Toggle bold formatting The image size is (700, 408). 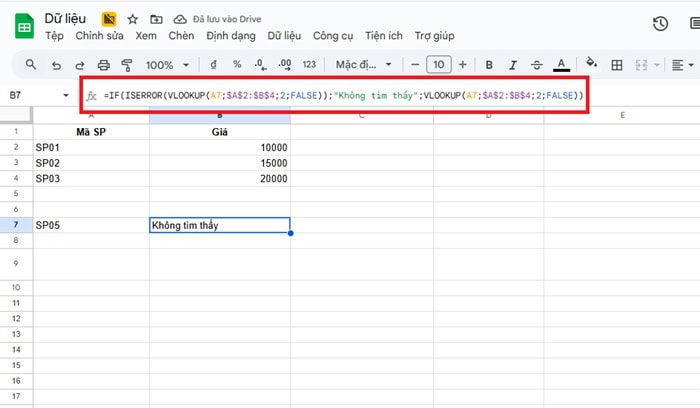point(489,65)
